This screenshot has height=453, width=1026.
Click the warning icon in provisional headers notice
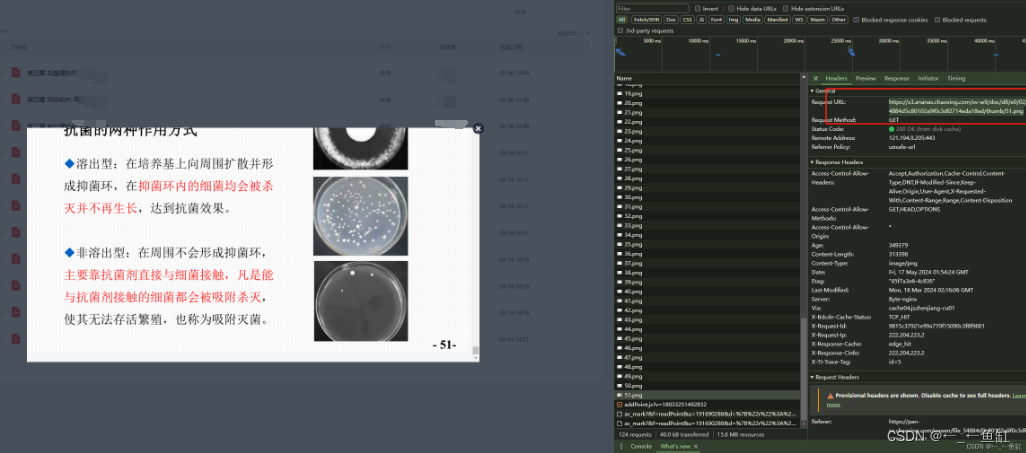830,396
